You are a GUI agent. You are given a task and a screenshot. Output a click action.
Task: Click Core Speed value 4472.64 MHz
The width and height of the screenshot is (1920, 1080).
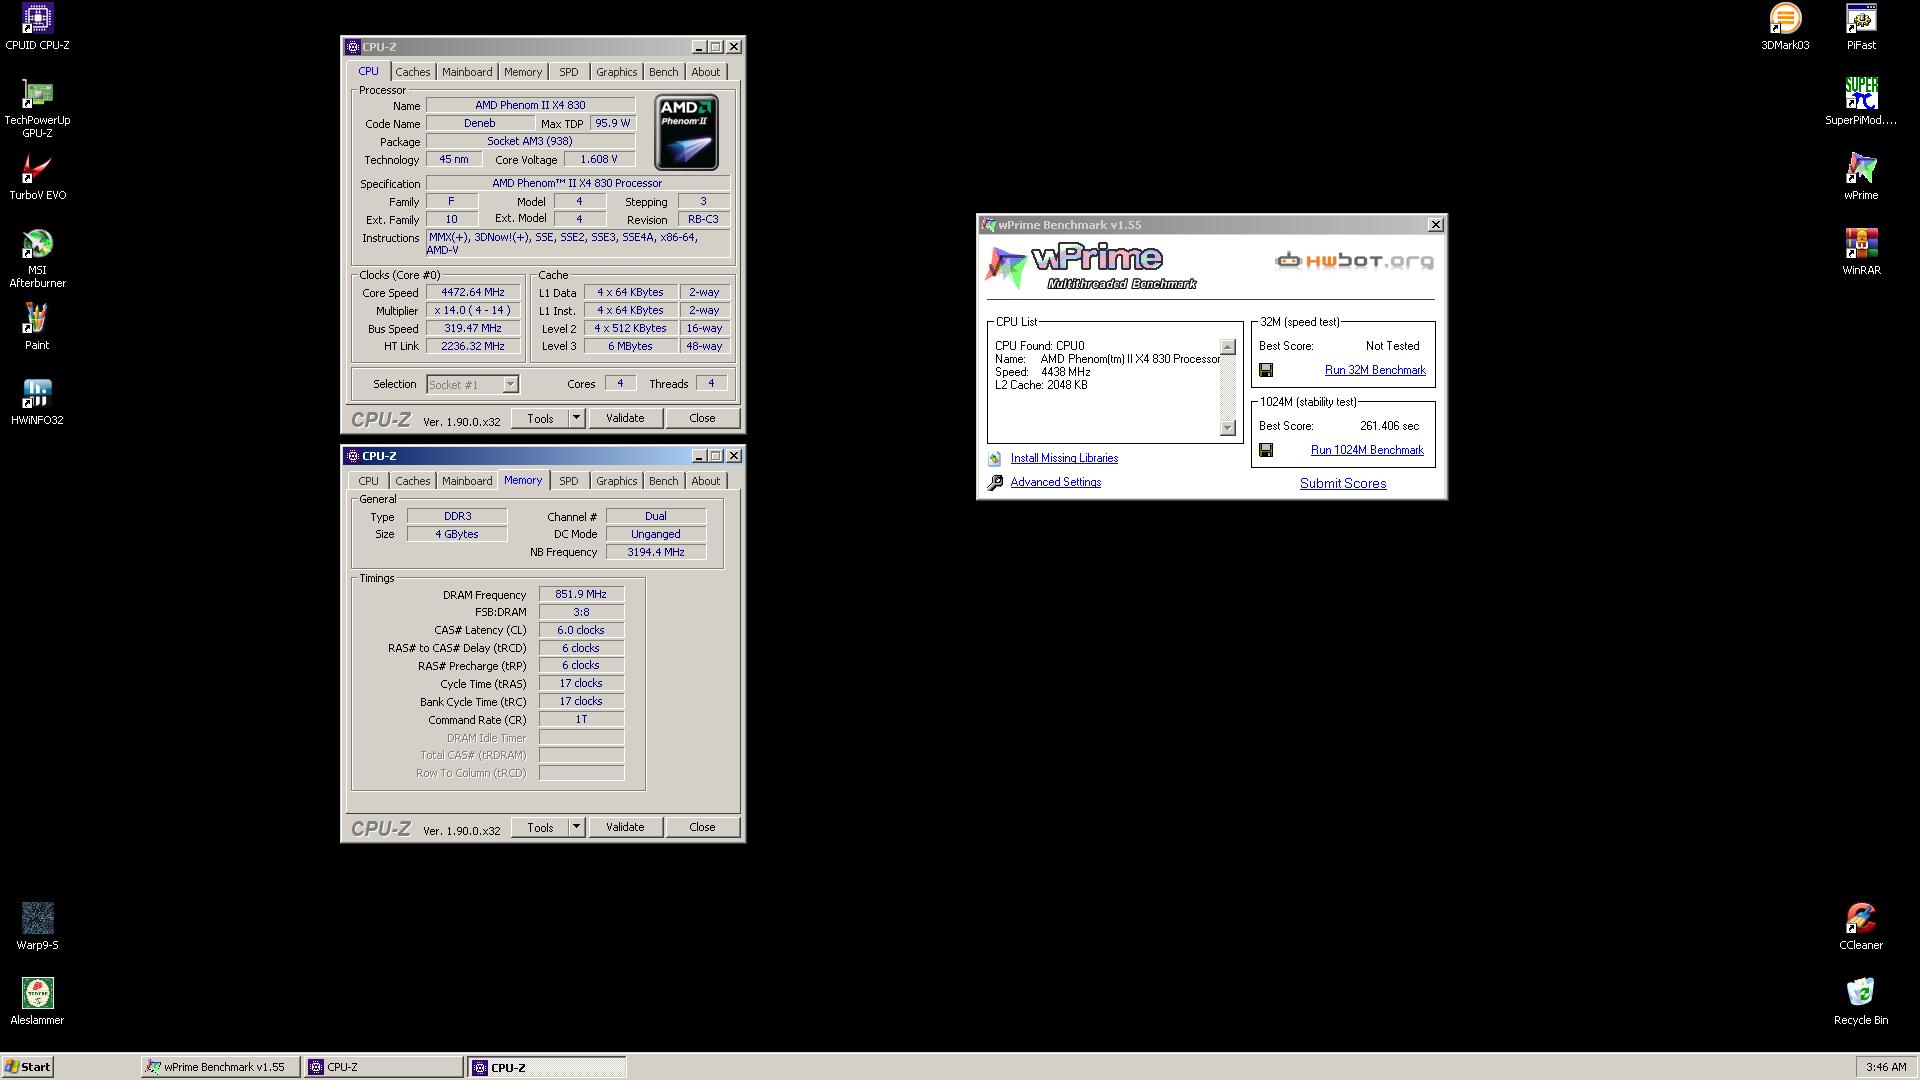point(473,292)
